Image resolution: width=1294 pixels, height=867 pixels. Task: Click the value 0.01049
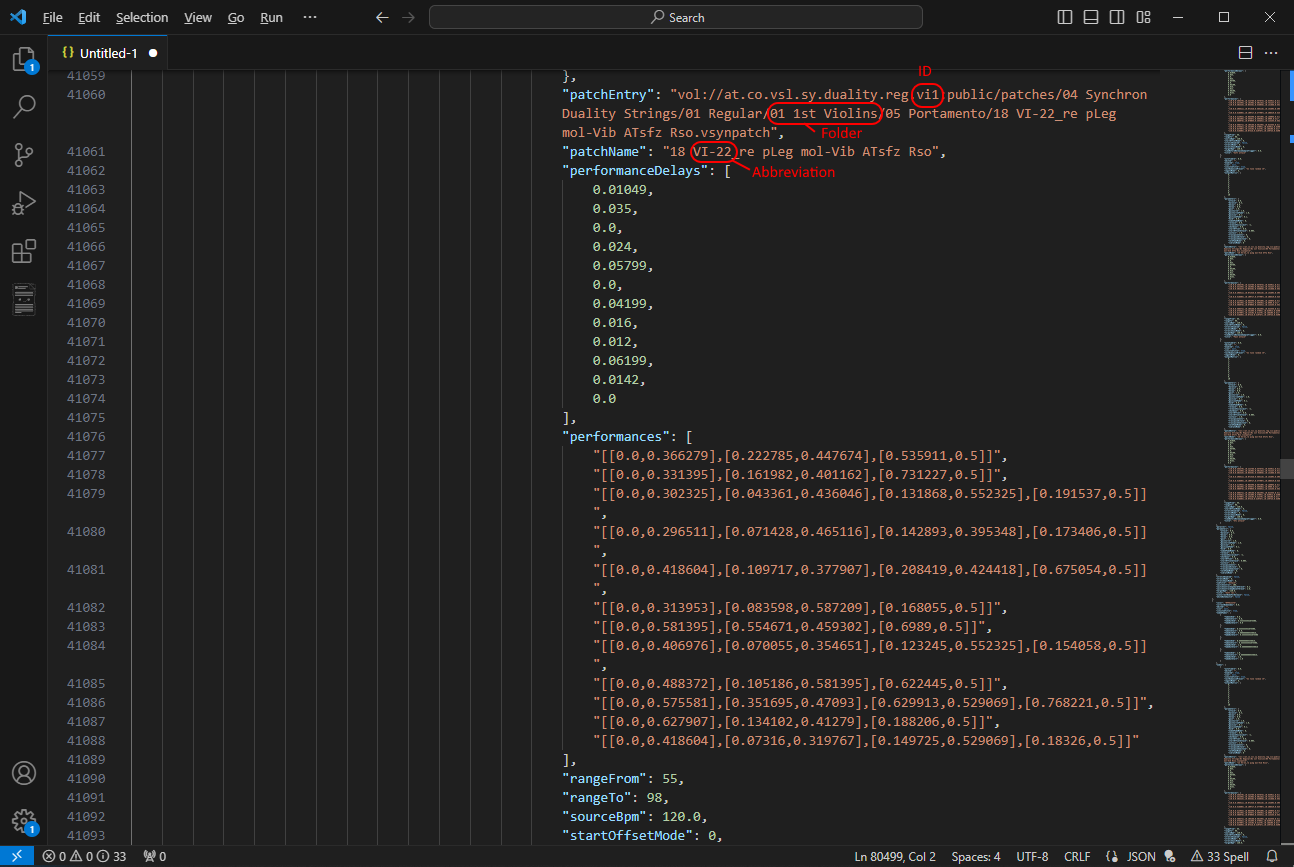(620, 190)
